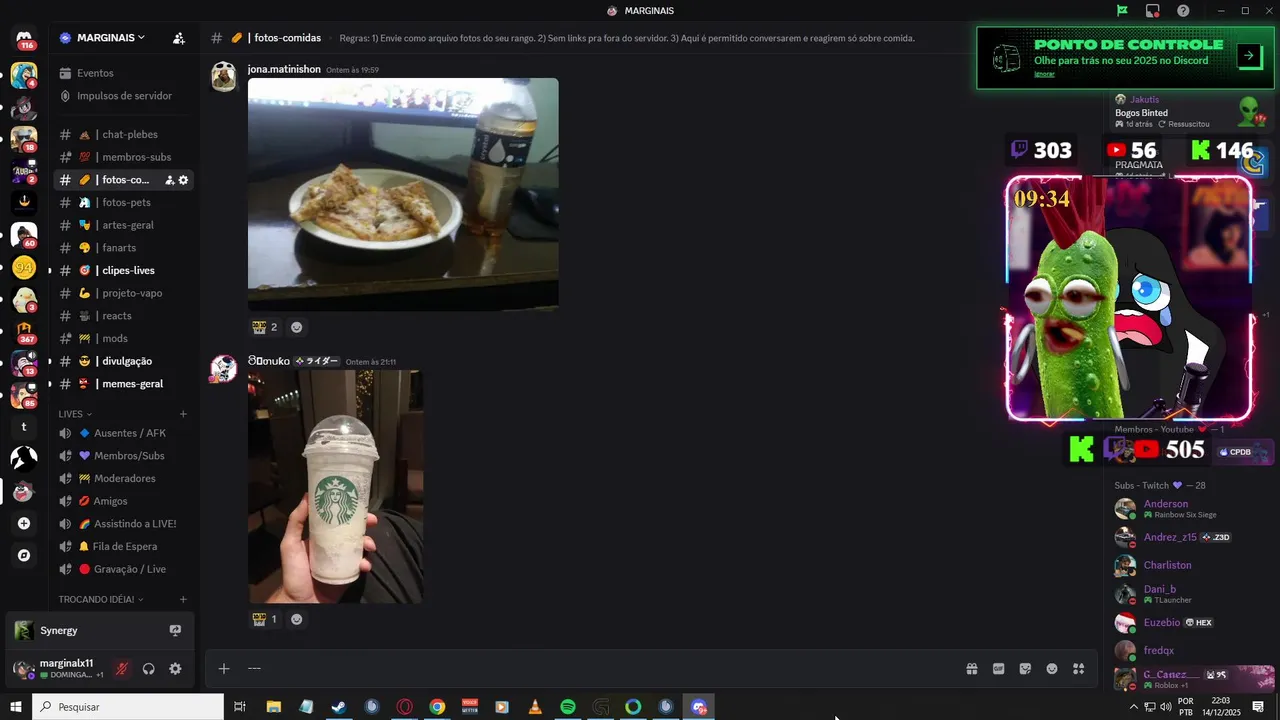This screenshot has height=720, width=1280.
Task: Click username jona.matinishon in chat
Action: tap(284, 69)
